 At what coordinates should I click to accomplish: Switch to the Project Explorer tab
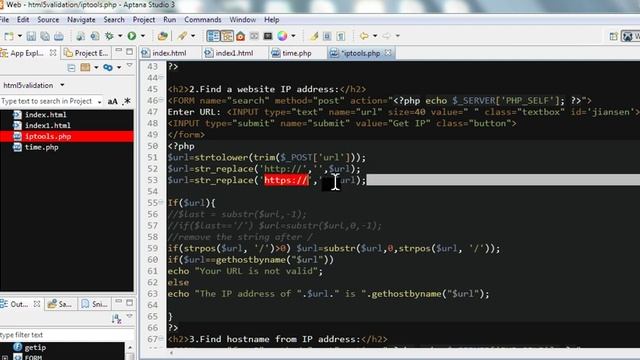pyautogui.click(x=87, y=53)
